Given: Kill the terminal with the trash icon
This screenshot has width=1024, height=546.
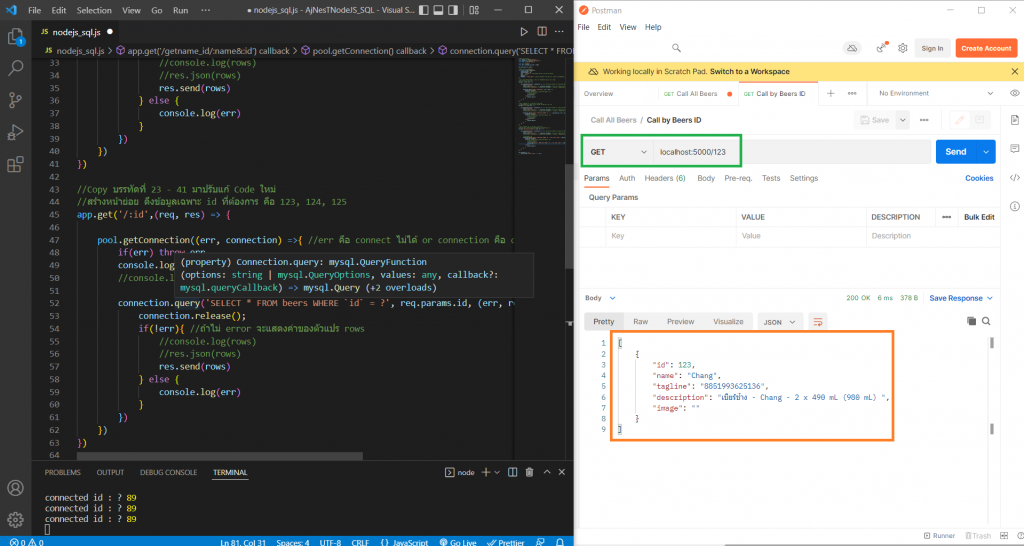Looking at the screenshot, I should pyautogui.click(x=530, y=472).
